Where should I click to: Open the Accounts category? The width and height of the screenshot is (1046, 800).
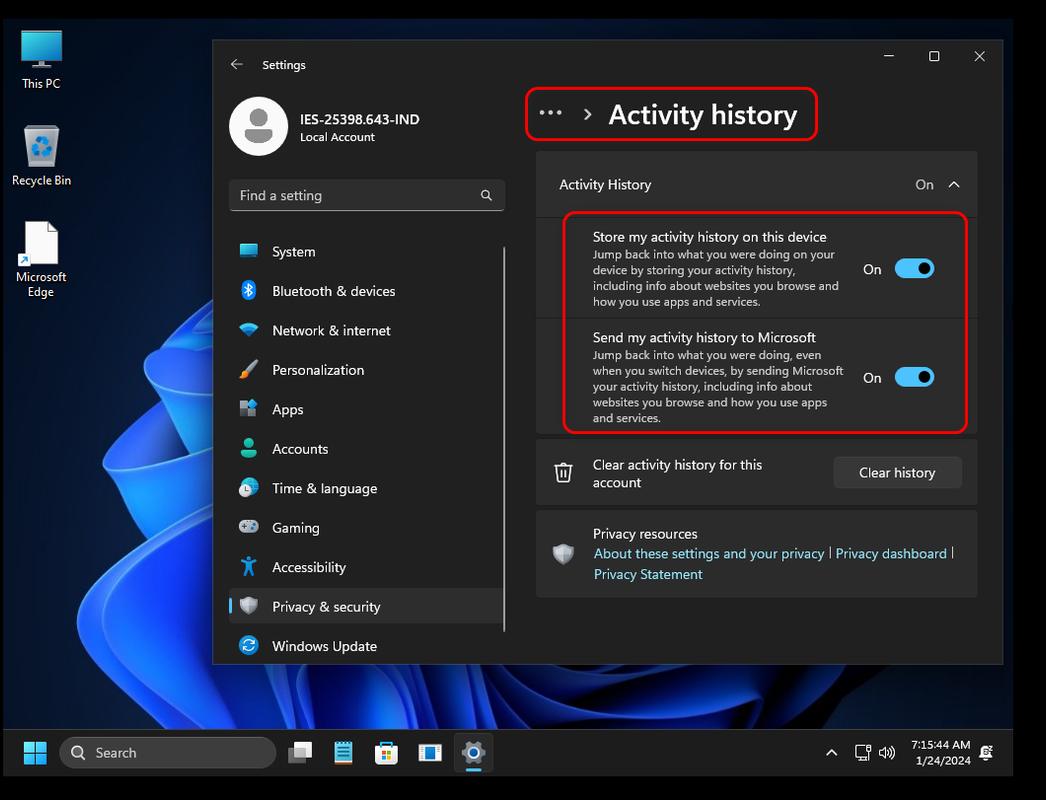366,448
